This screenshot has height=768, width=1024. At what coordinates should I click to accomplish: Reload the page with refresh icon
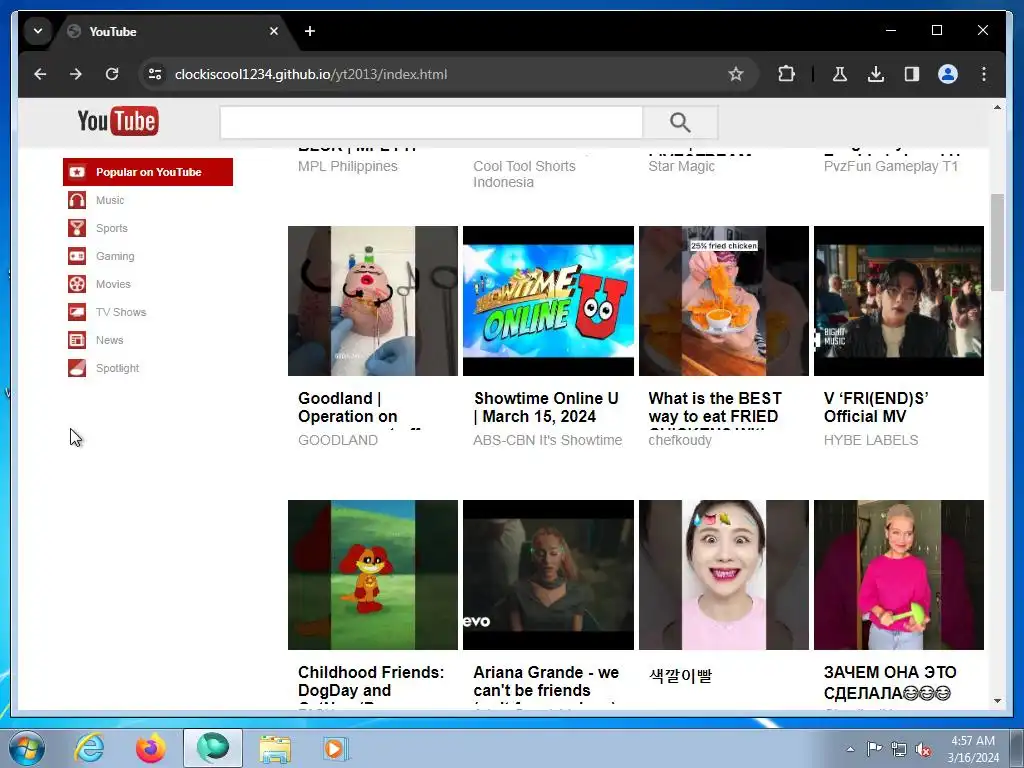pyautogui.click(x=112, y=74)
